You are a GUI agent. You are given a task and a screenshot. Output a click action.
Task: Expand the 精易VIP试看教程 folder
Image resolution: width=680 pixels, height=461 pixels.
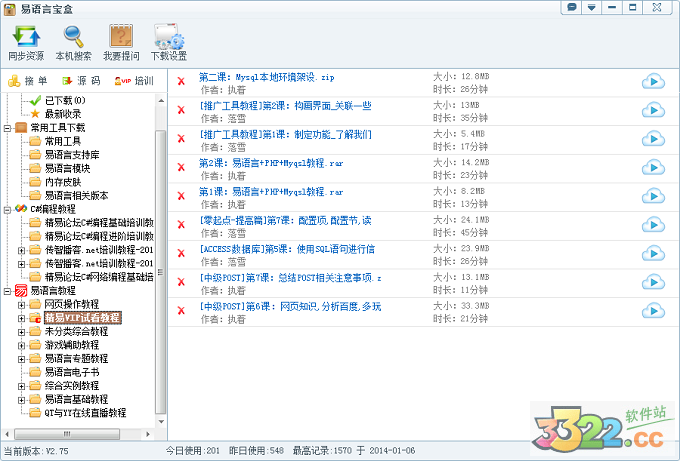(x=21, y=318)
